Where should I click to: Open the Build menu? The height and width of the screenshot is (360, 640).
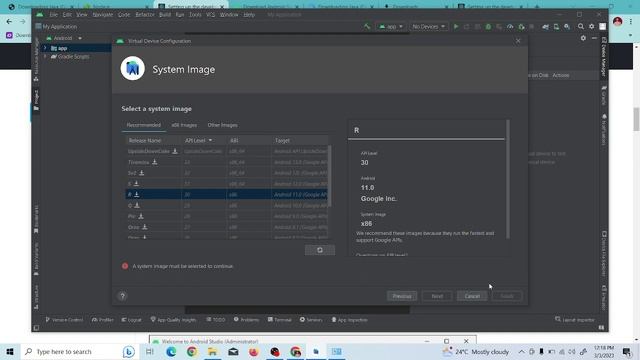[165, 15]
